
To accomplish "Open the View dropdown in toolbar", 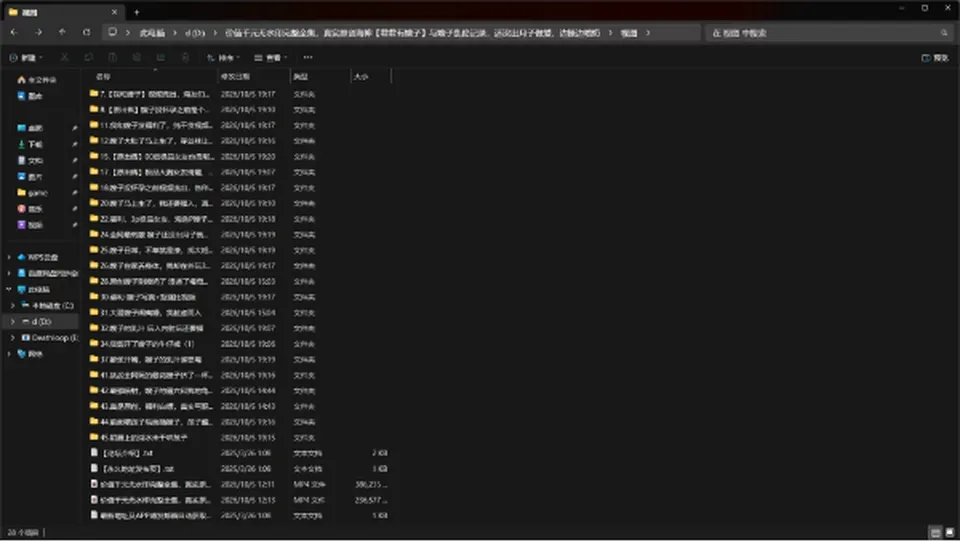I will pos(271,58).
